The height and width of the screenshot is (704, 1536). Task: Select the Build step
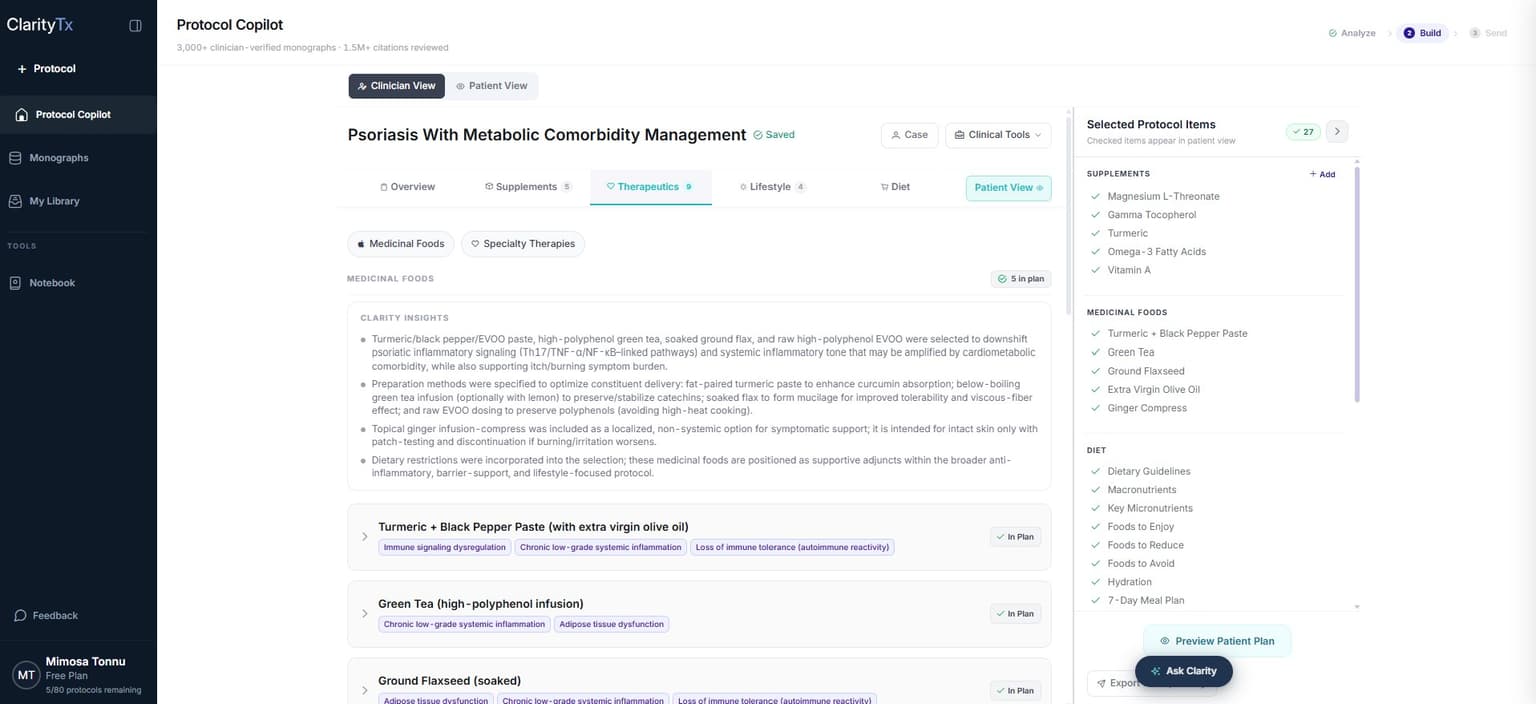point(1423,33)
